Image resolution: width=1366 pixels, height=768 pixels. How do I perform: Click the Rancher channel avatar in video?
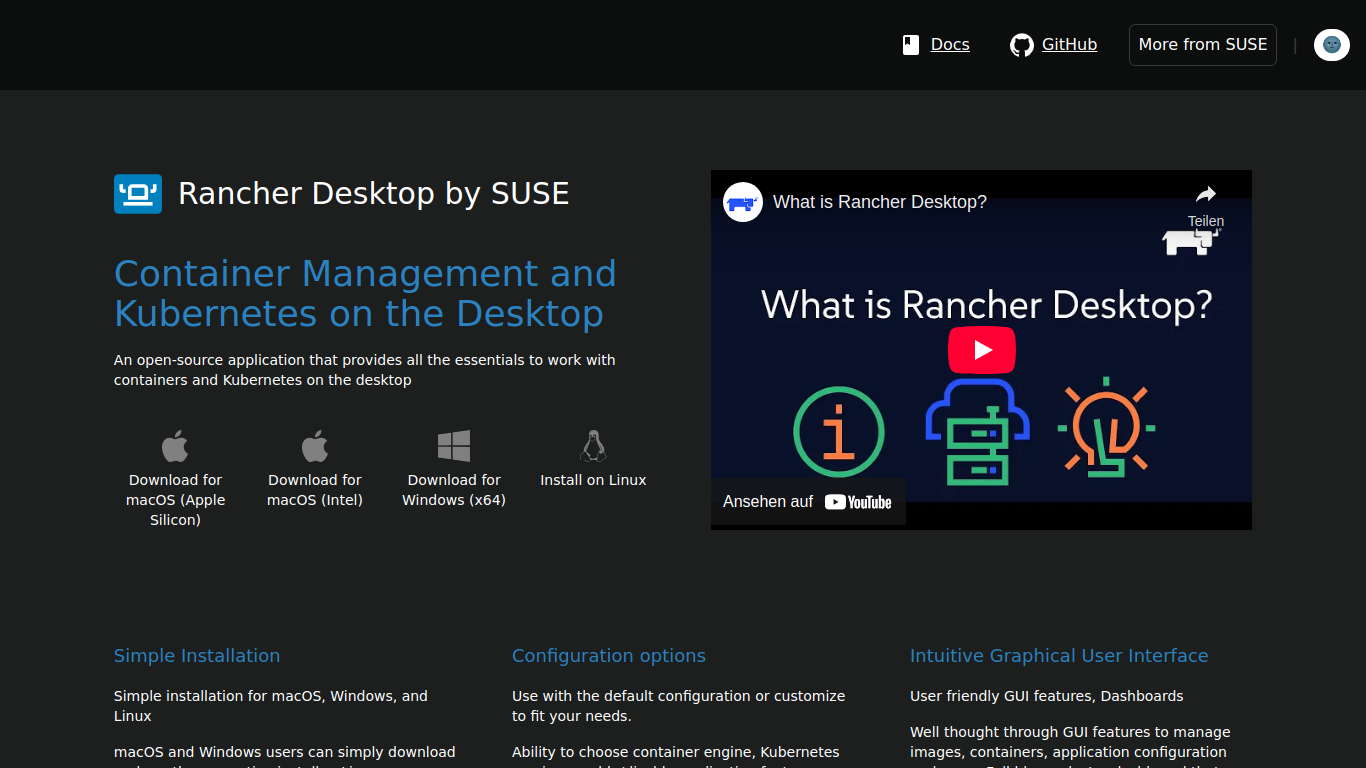coord(743,202)
